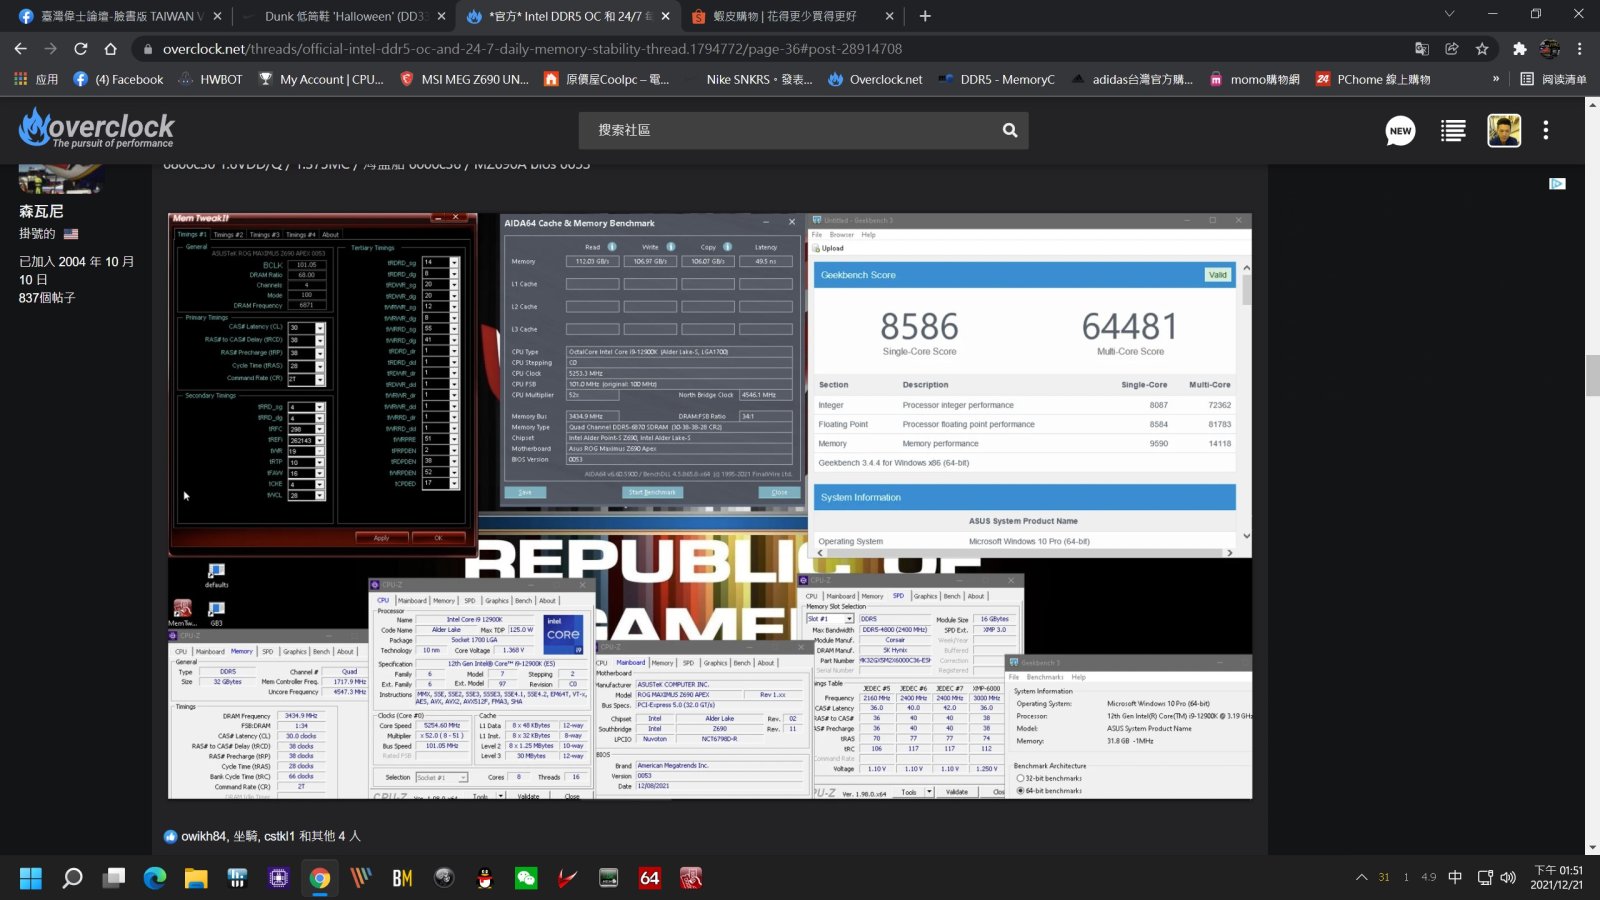Open CAS# Latency (CL) dropdown in Mem TweakIt
Viewport: 1600px width, 900px height.
click(x=320, y=328)
